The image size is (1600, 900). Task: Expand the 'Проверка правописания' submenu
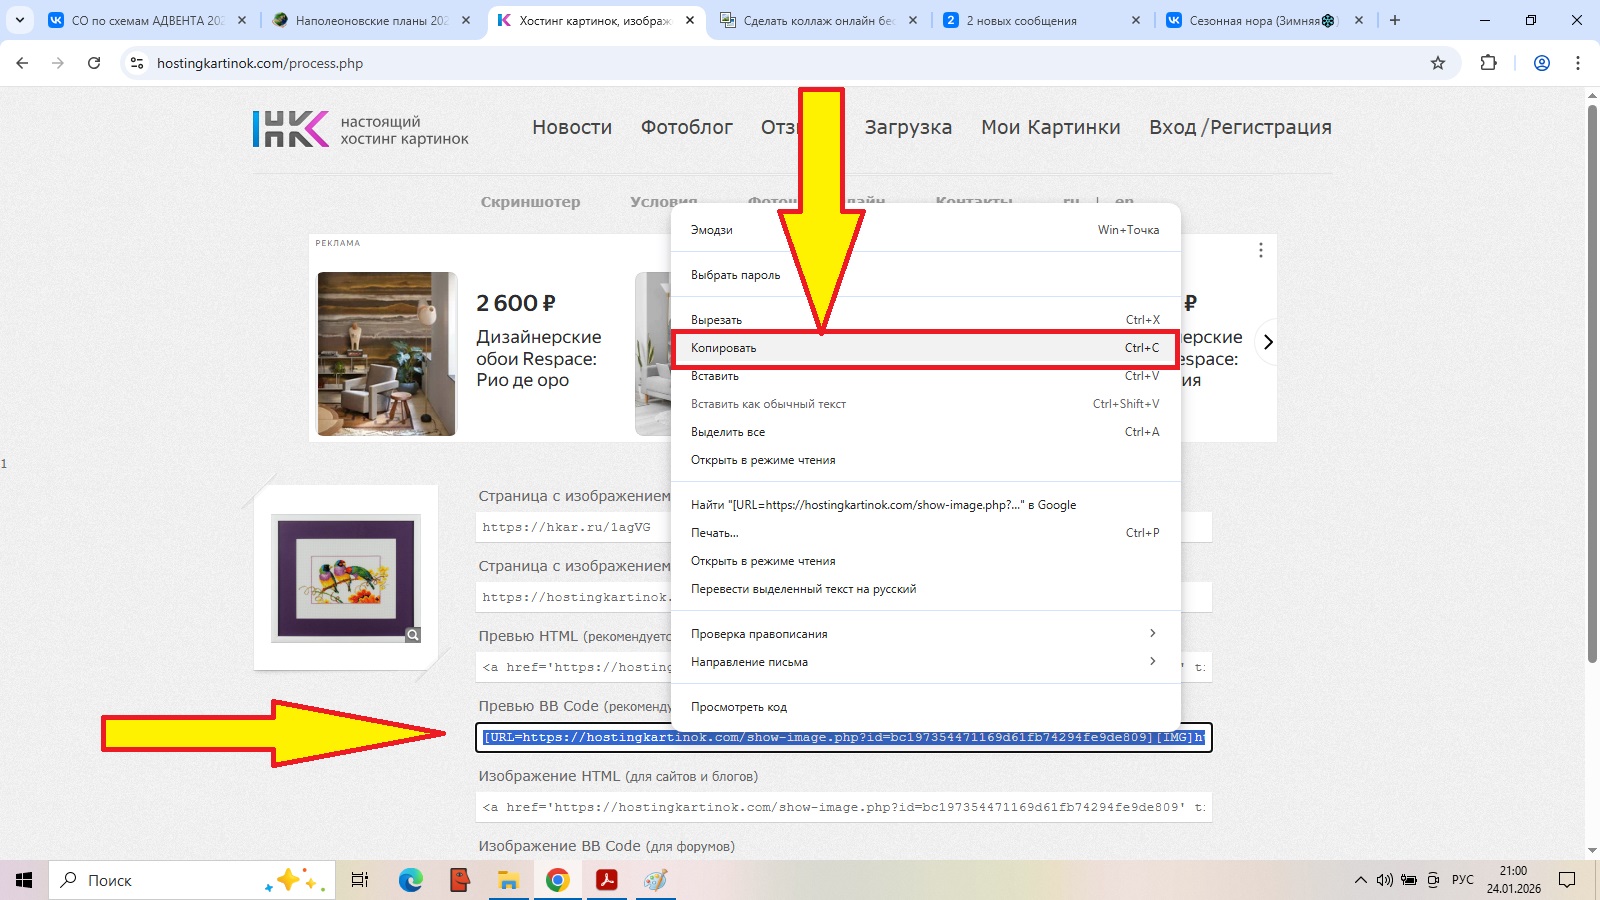[925, 634]
